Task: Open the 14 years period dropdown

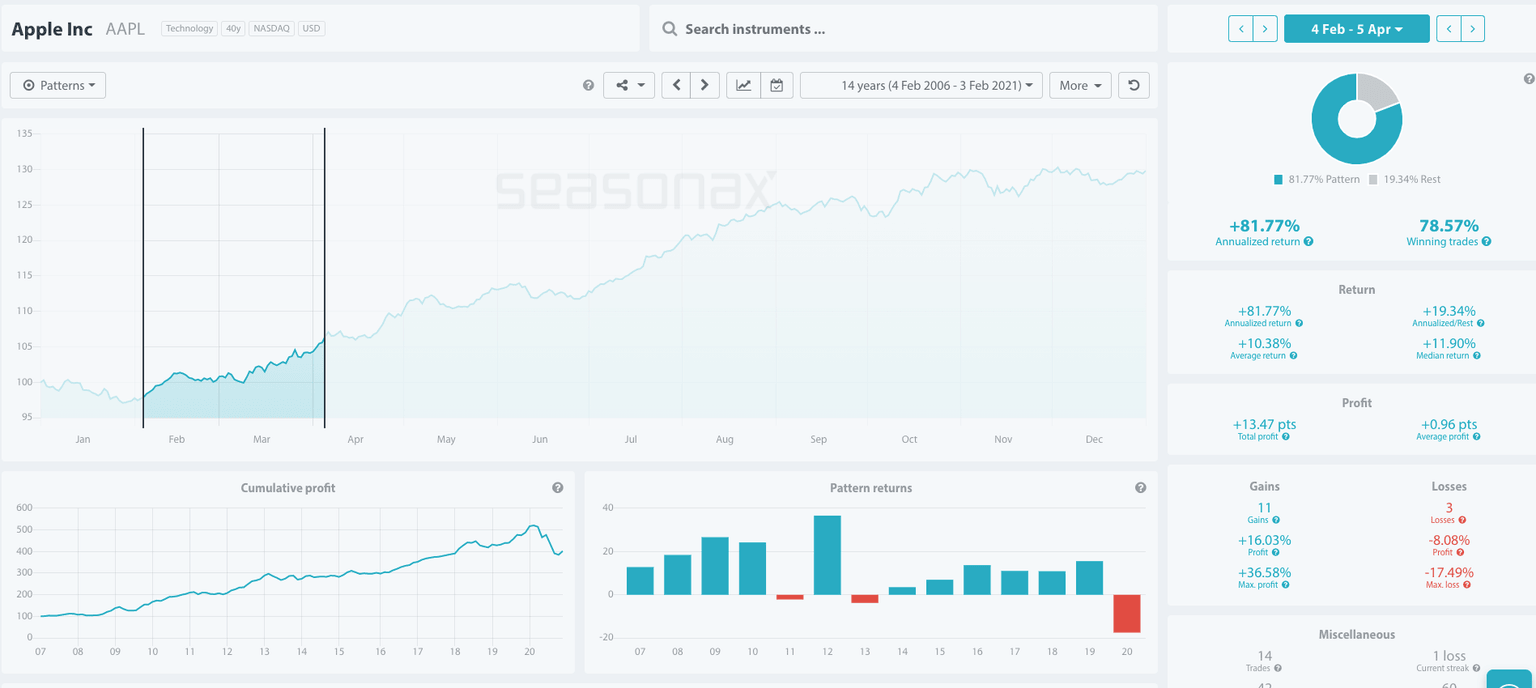Action: coord(921,85)
